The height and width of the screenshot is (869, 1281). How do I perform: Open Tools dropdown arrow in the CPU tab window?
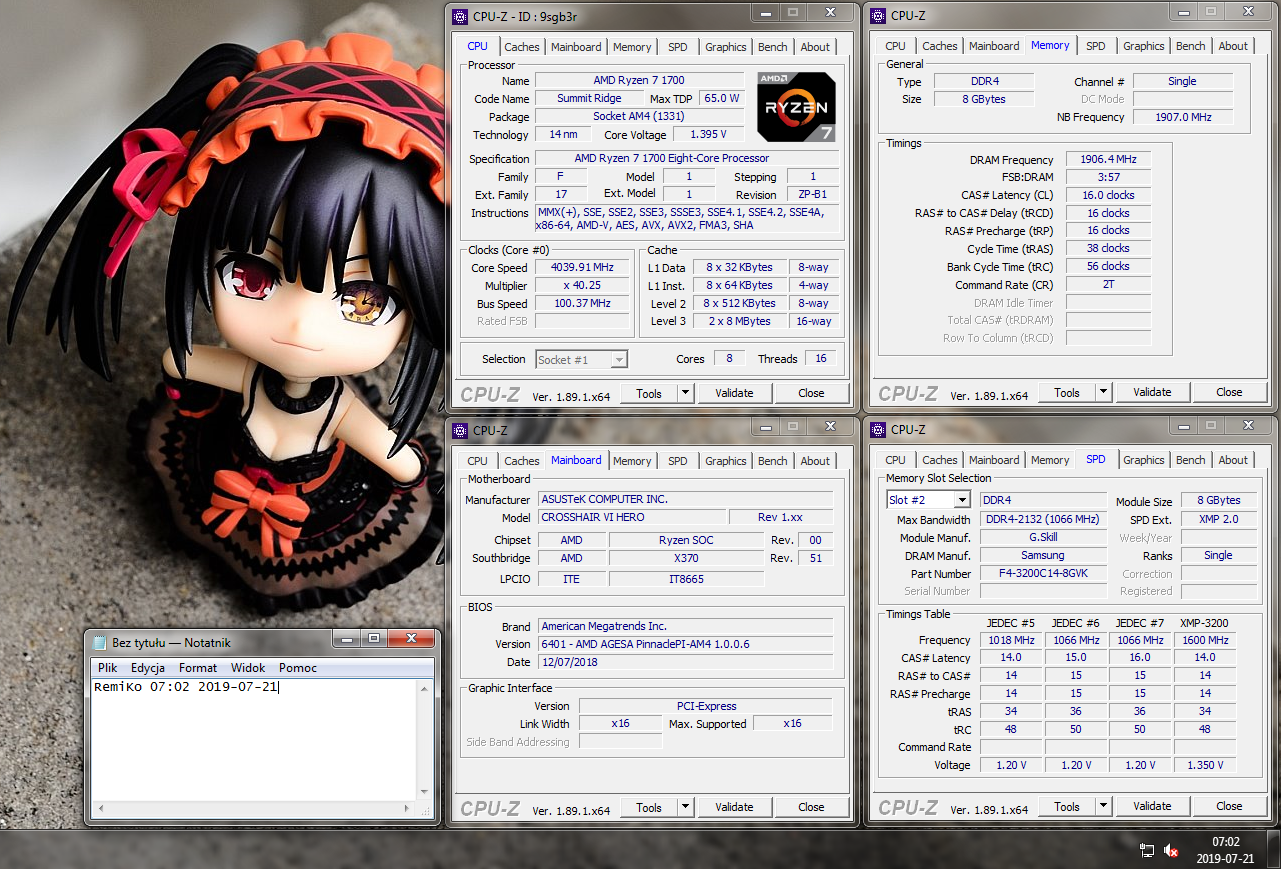click(x=686, y=393)
